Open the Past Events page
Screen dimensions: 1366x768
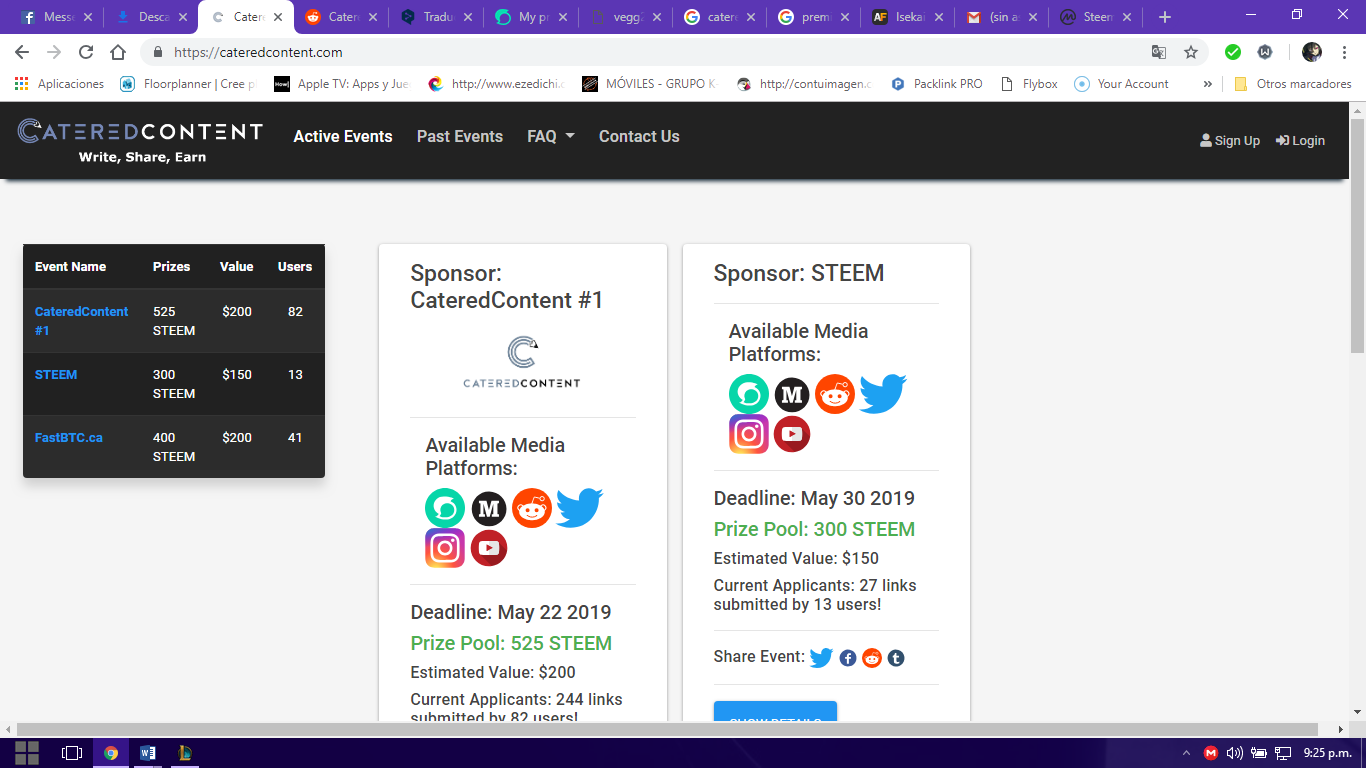(460, 136)
